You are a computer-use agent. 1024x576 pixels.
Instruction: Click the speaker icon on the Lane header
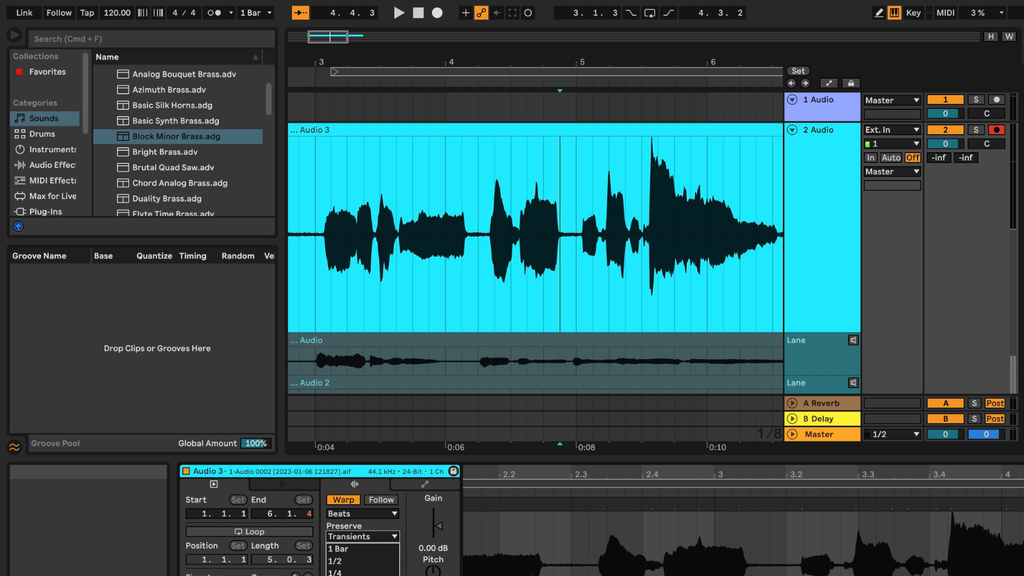pos(853,341)
